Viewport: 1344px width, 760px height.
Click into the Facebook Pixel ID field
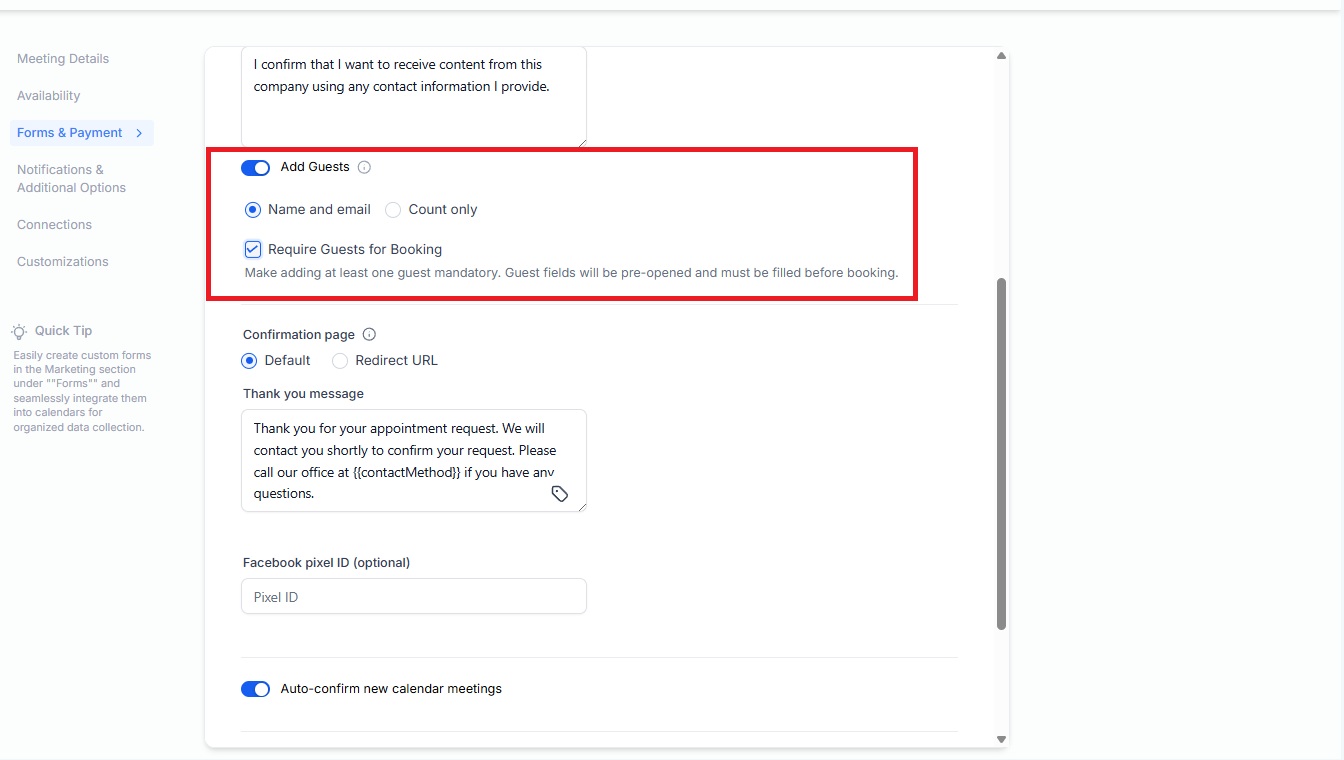click(x=414, y=596)
